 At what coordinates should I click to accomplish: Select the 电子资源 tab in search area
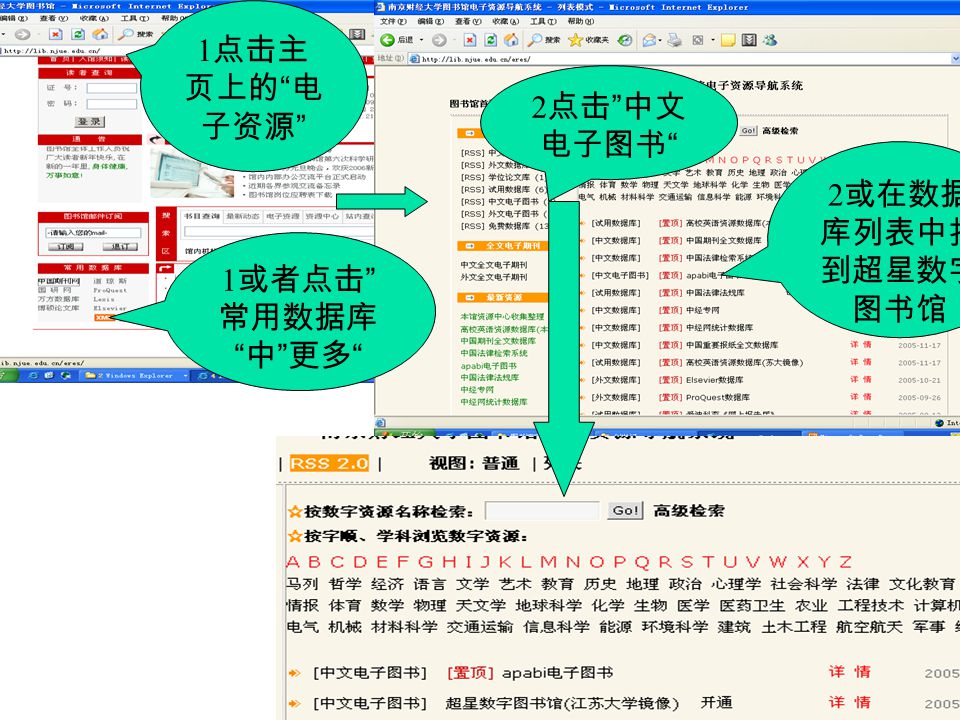pos(283,216)
